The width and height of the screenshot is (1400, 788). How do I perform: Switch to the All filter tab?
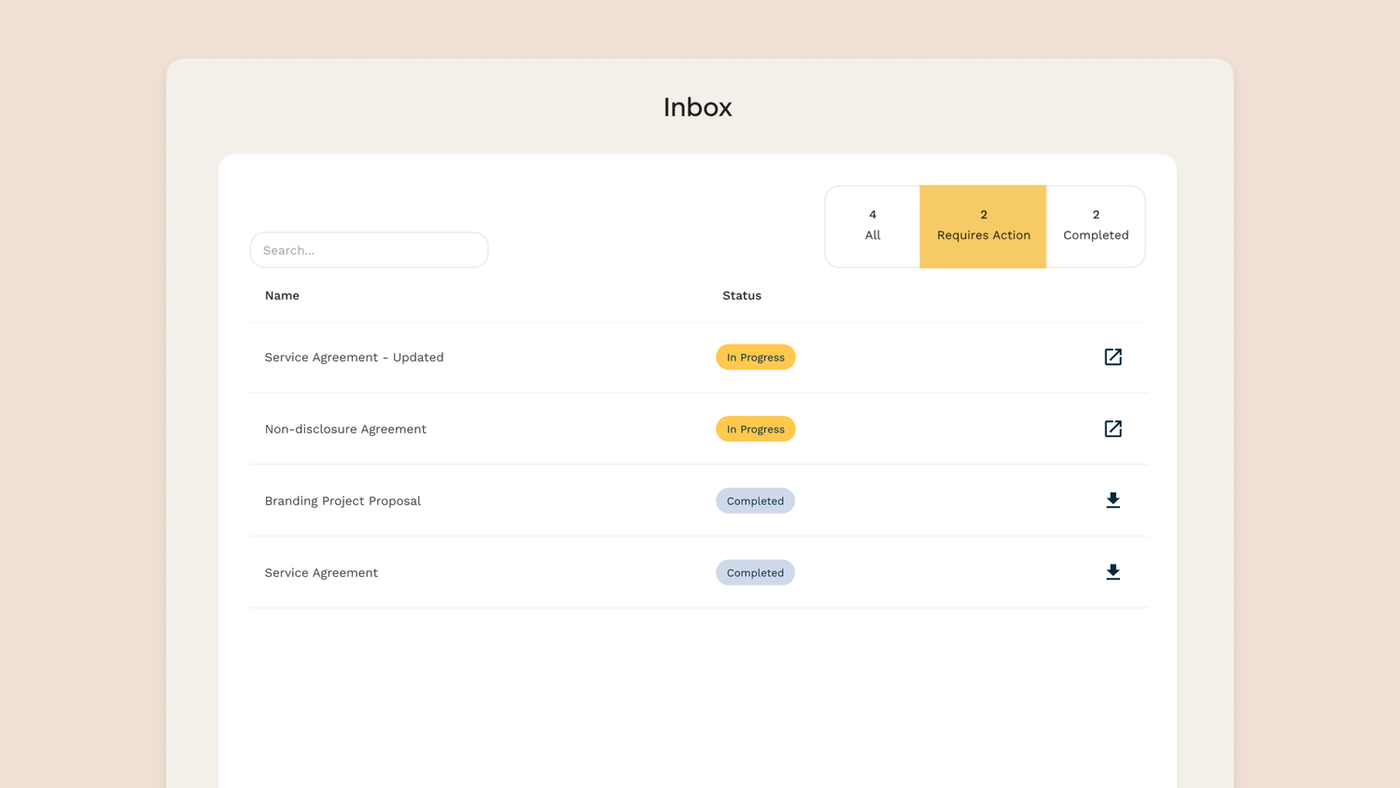click(x=872, y=225)
